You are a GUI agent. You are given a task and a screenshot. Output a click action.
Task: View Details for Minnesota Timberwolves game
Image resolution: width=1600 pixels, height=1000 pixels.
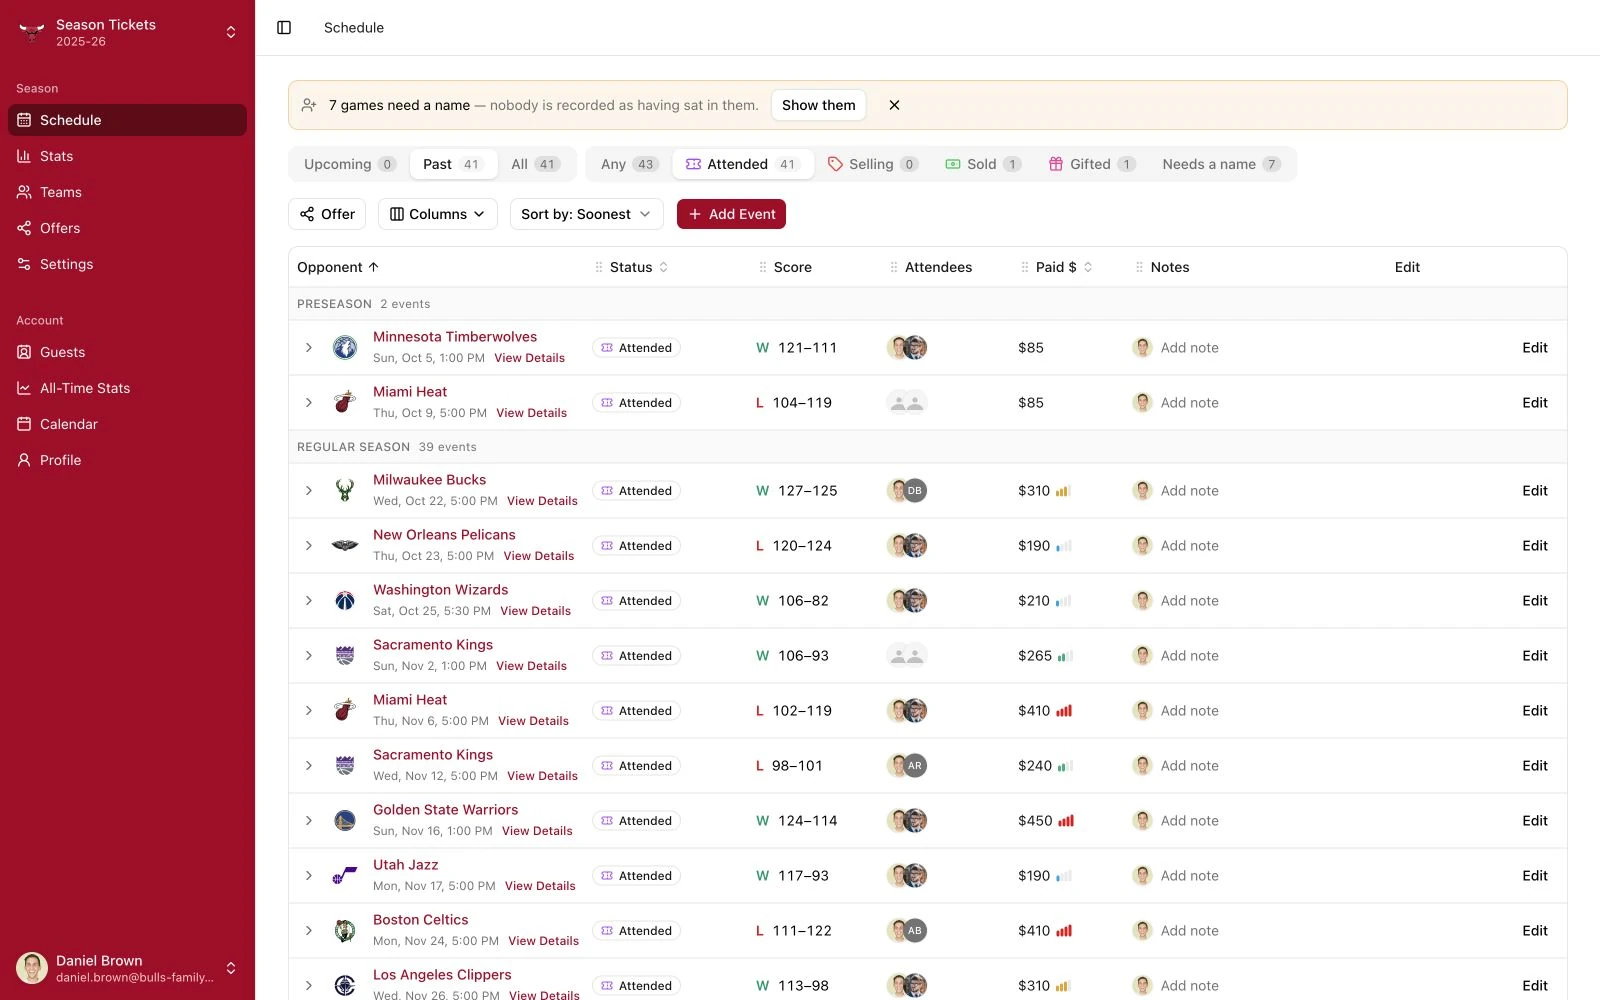click(529, 358)
